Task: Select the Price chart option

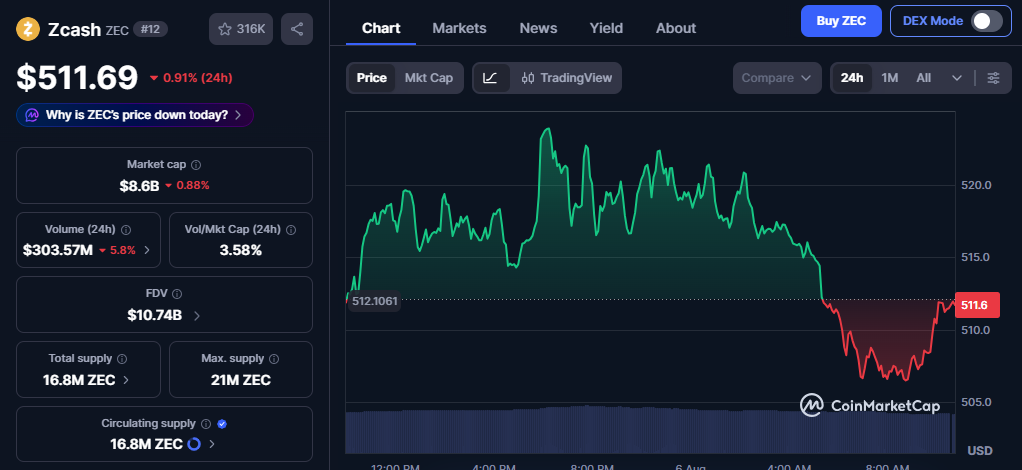Action: (372, 78)
